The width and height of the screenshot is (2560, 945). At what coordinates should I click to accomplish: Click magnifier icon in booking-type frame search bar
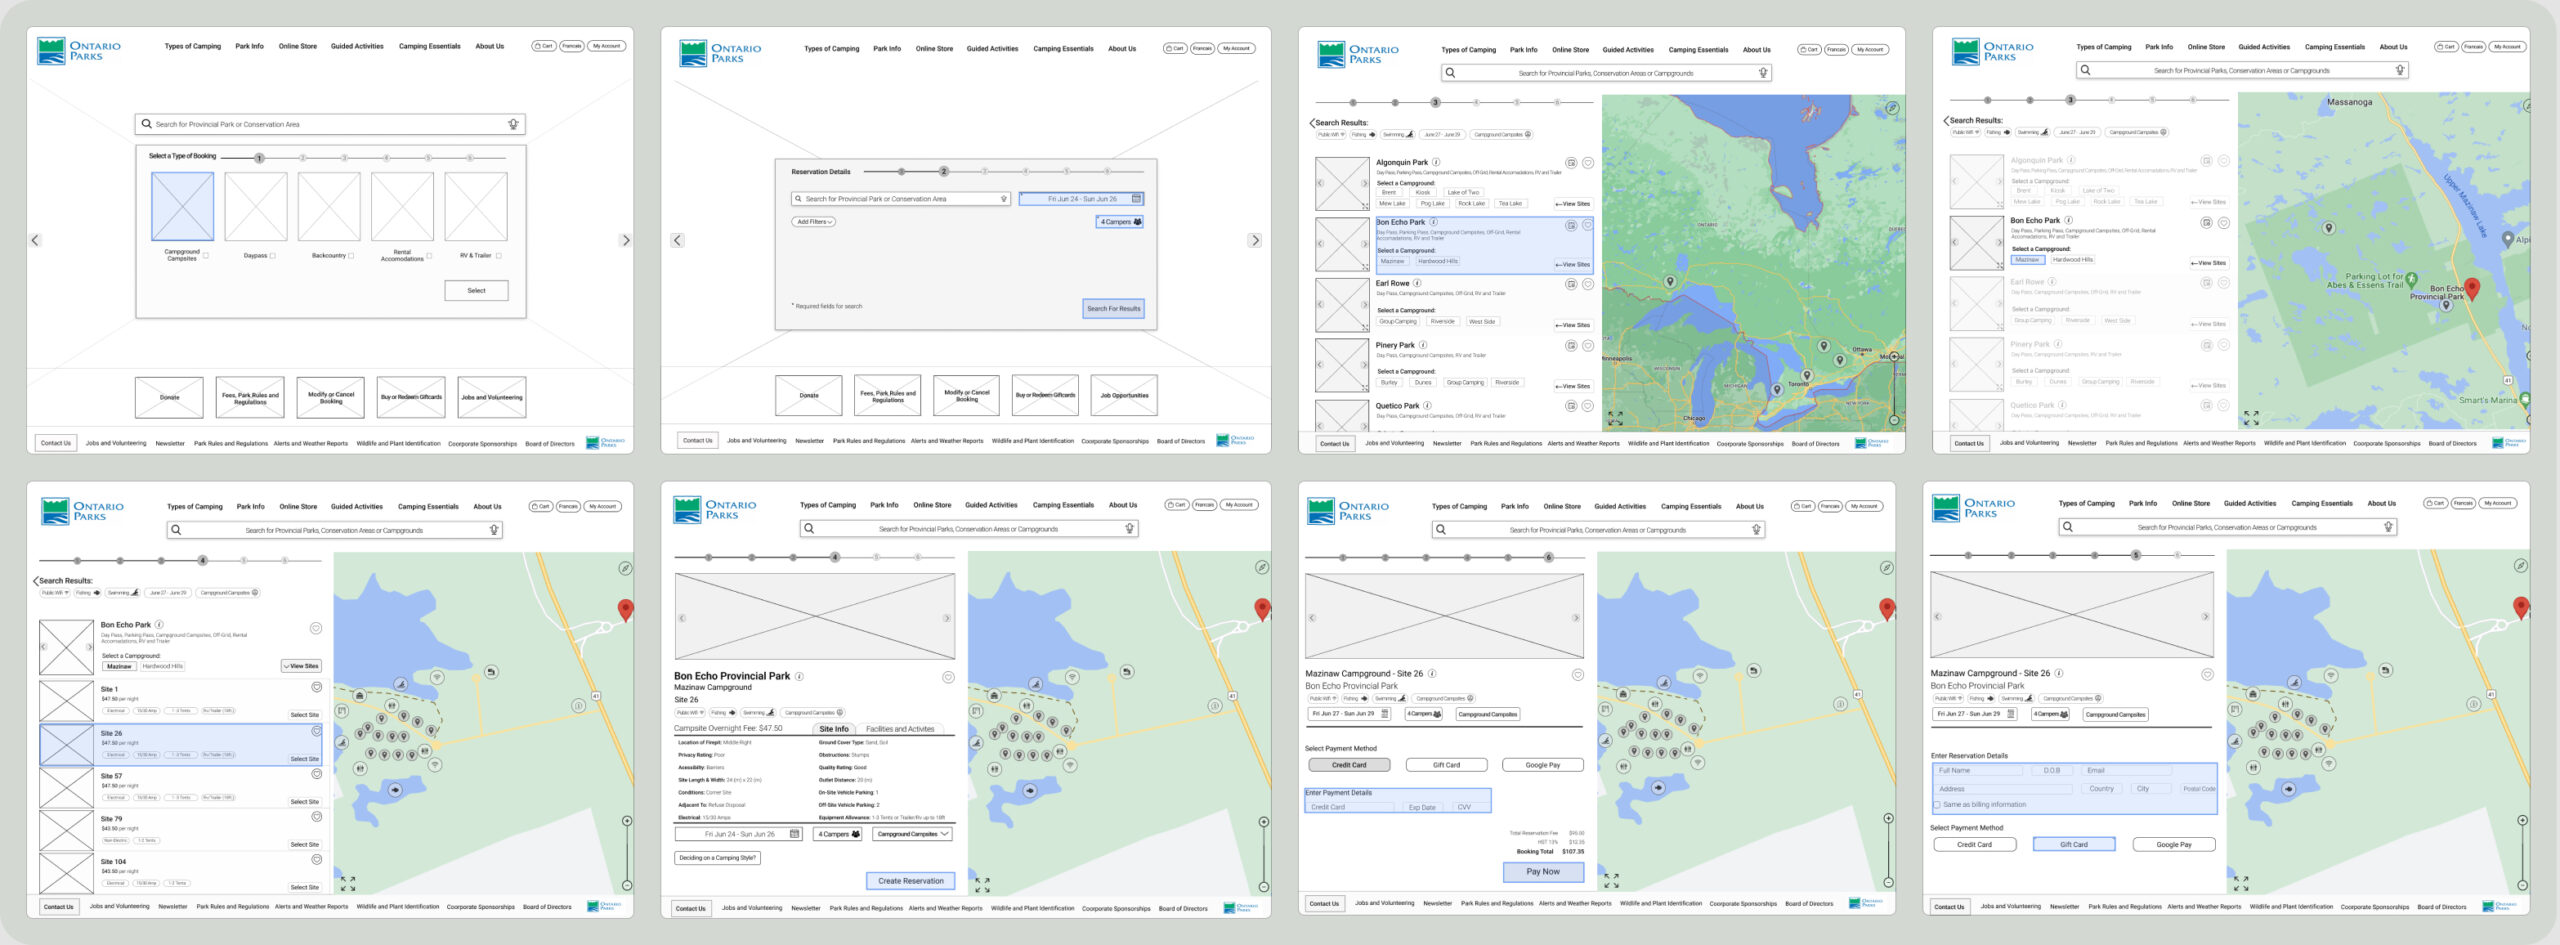pyautogui.click(x=147, y=124)
